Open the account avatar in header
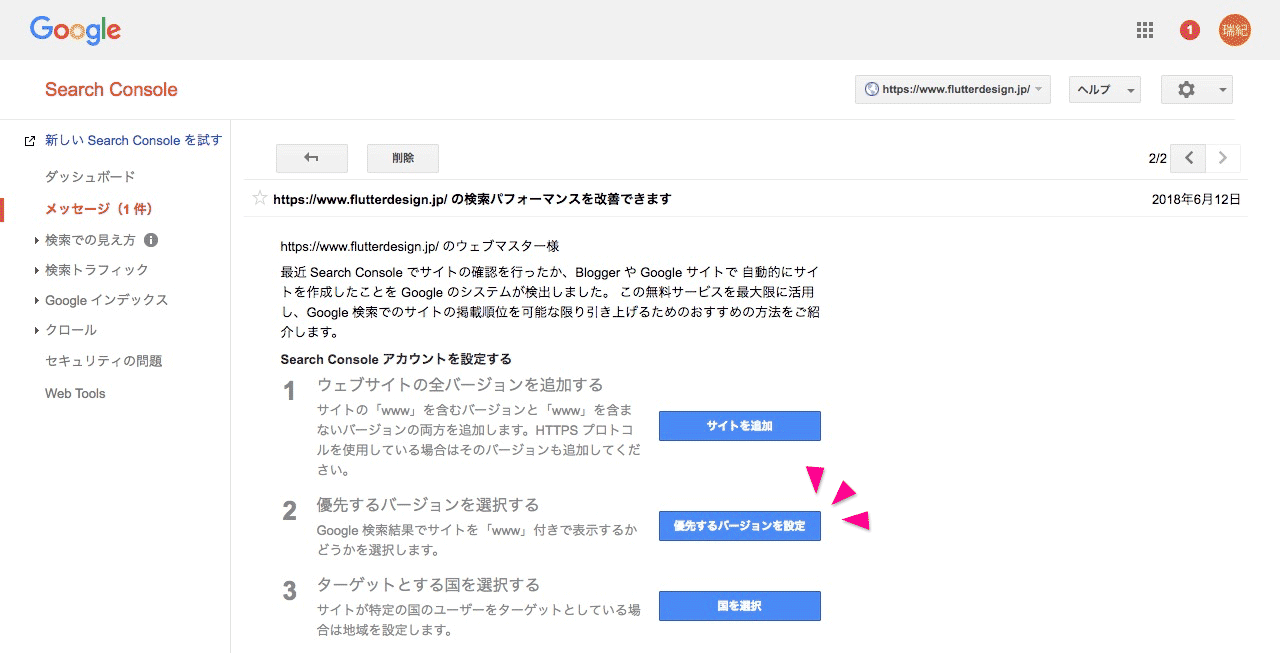 1235,30
